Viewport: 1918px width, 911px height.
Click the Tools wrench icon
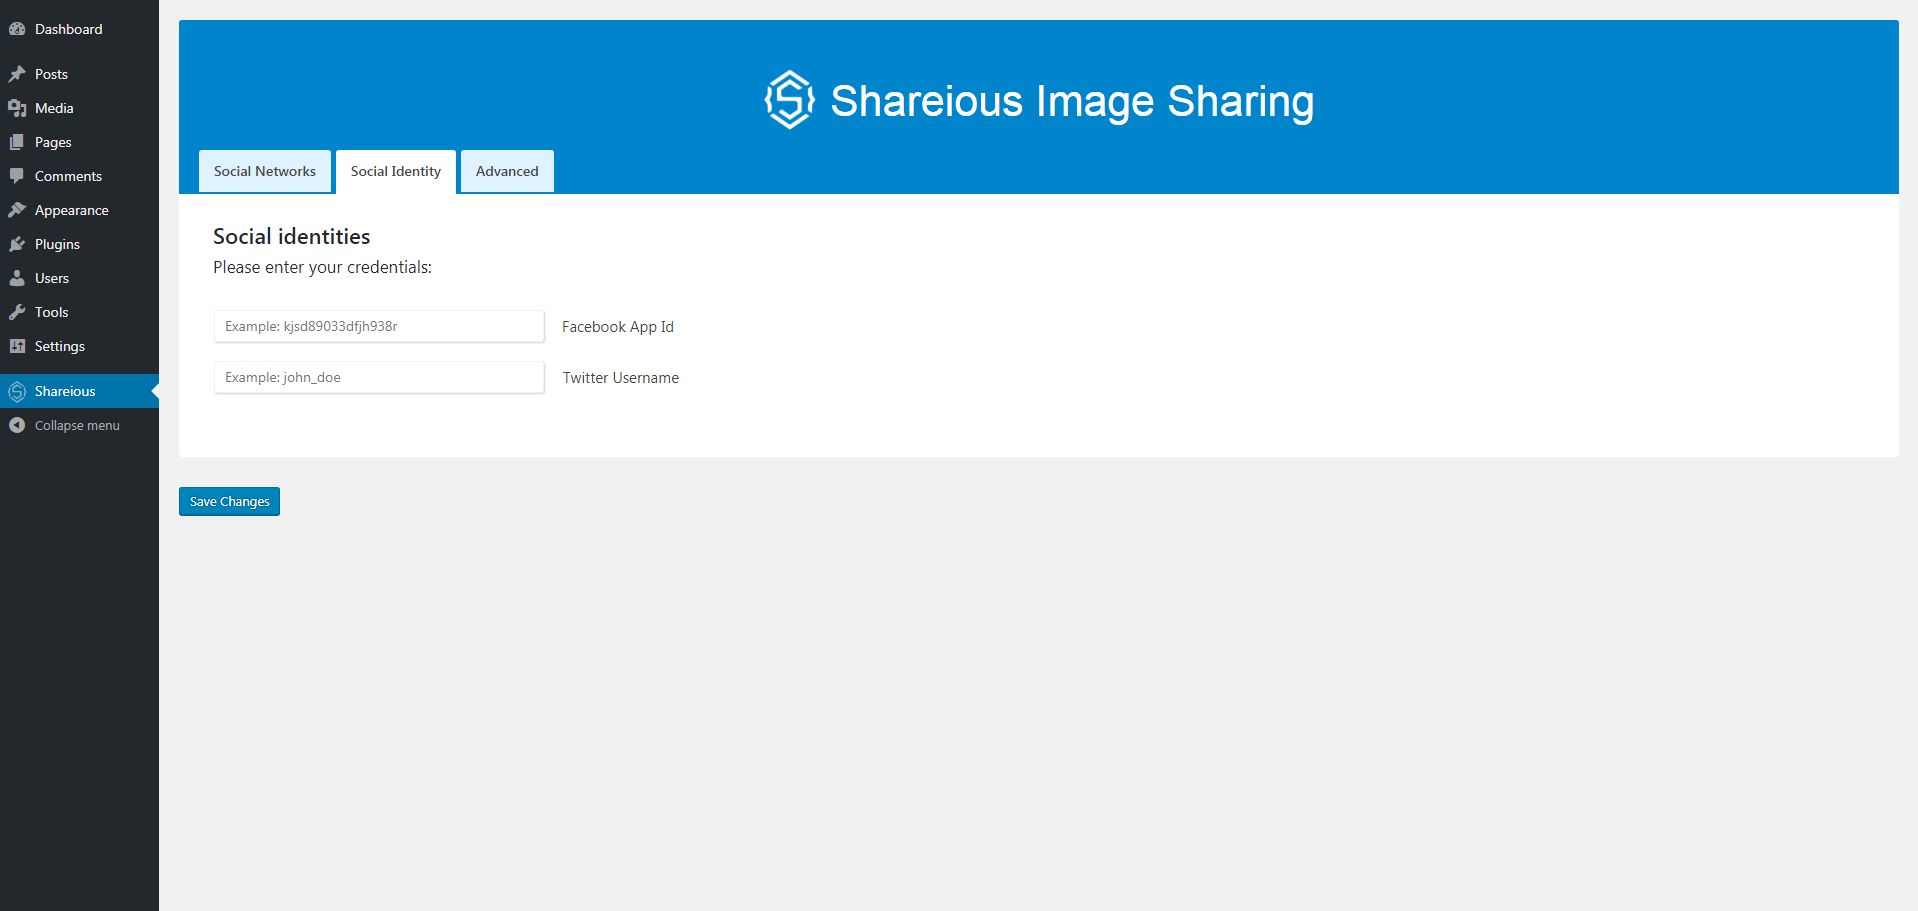point(17,312)
